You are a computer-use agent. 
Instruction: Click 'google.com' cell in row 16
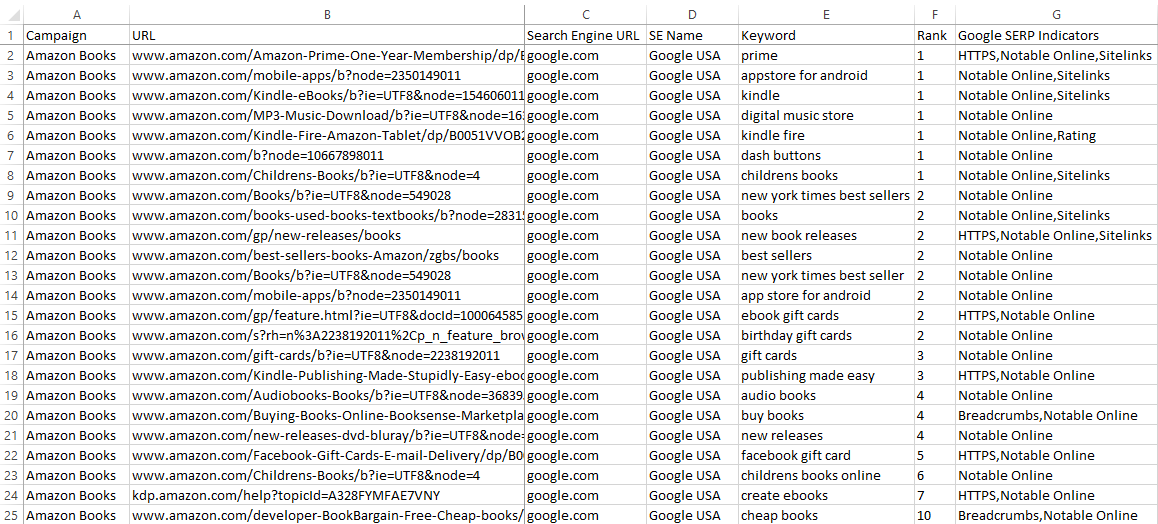click(x=586, y=335)
